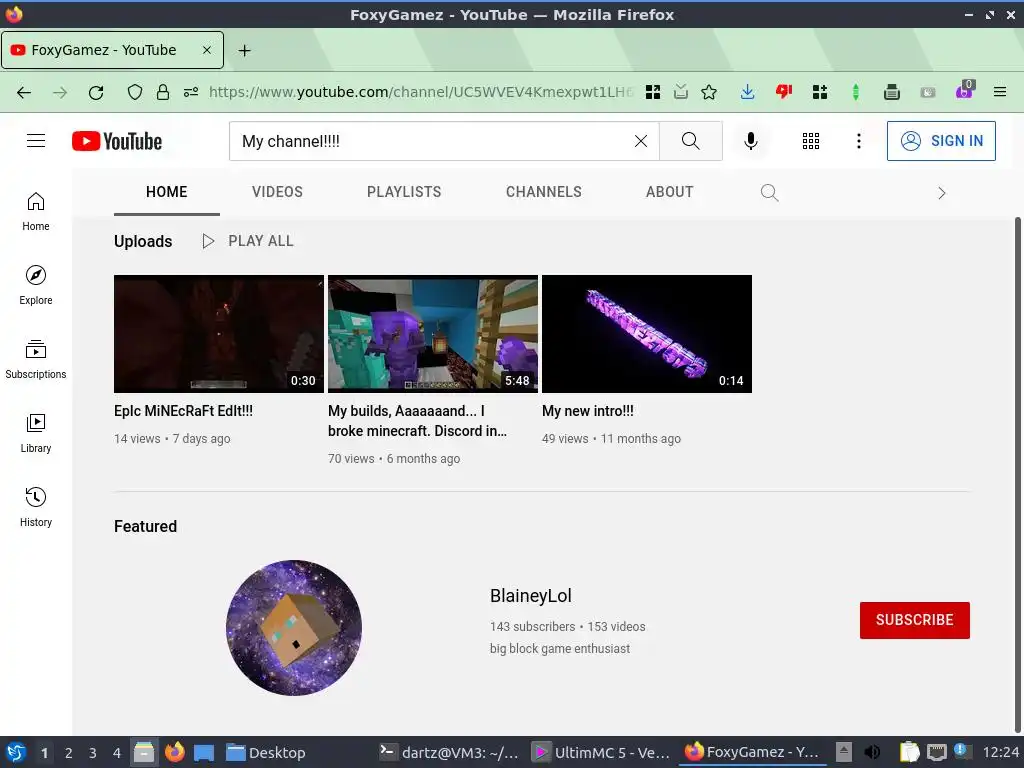Click the page vertical scrollbar
The image size is (1024, 768).
click(1018, 475)
